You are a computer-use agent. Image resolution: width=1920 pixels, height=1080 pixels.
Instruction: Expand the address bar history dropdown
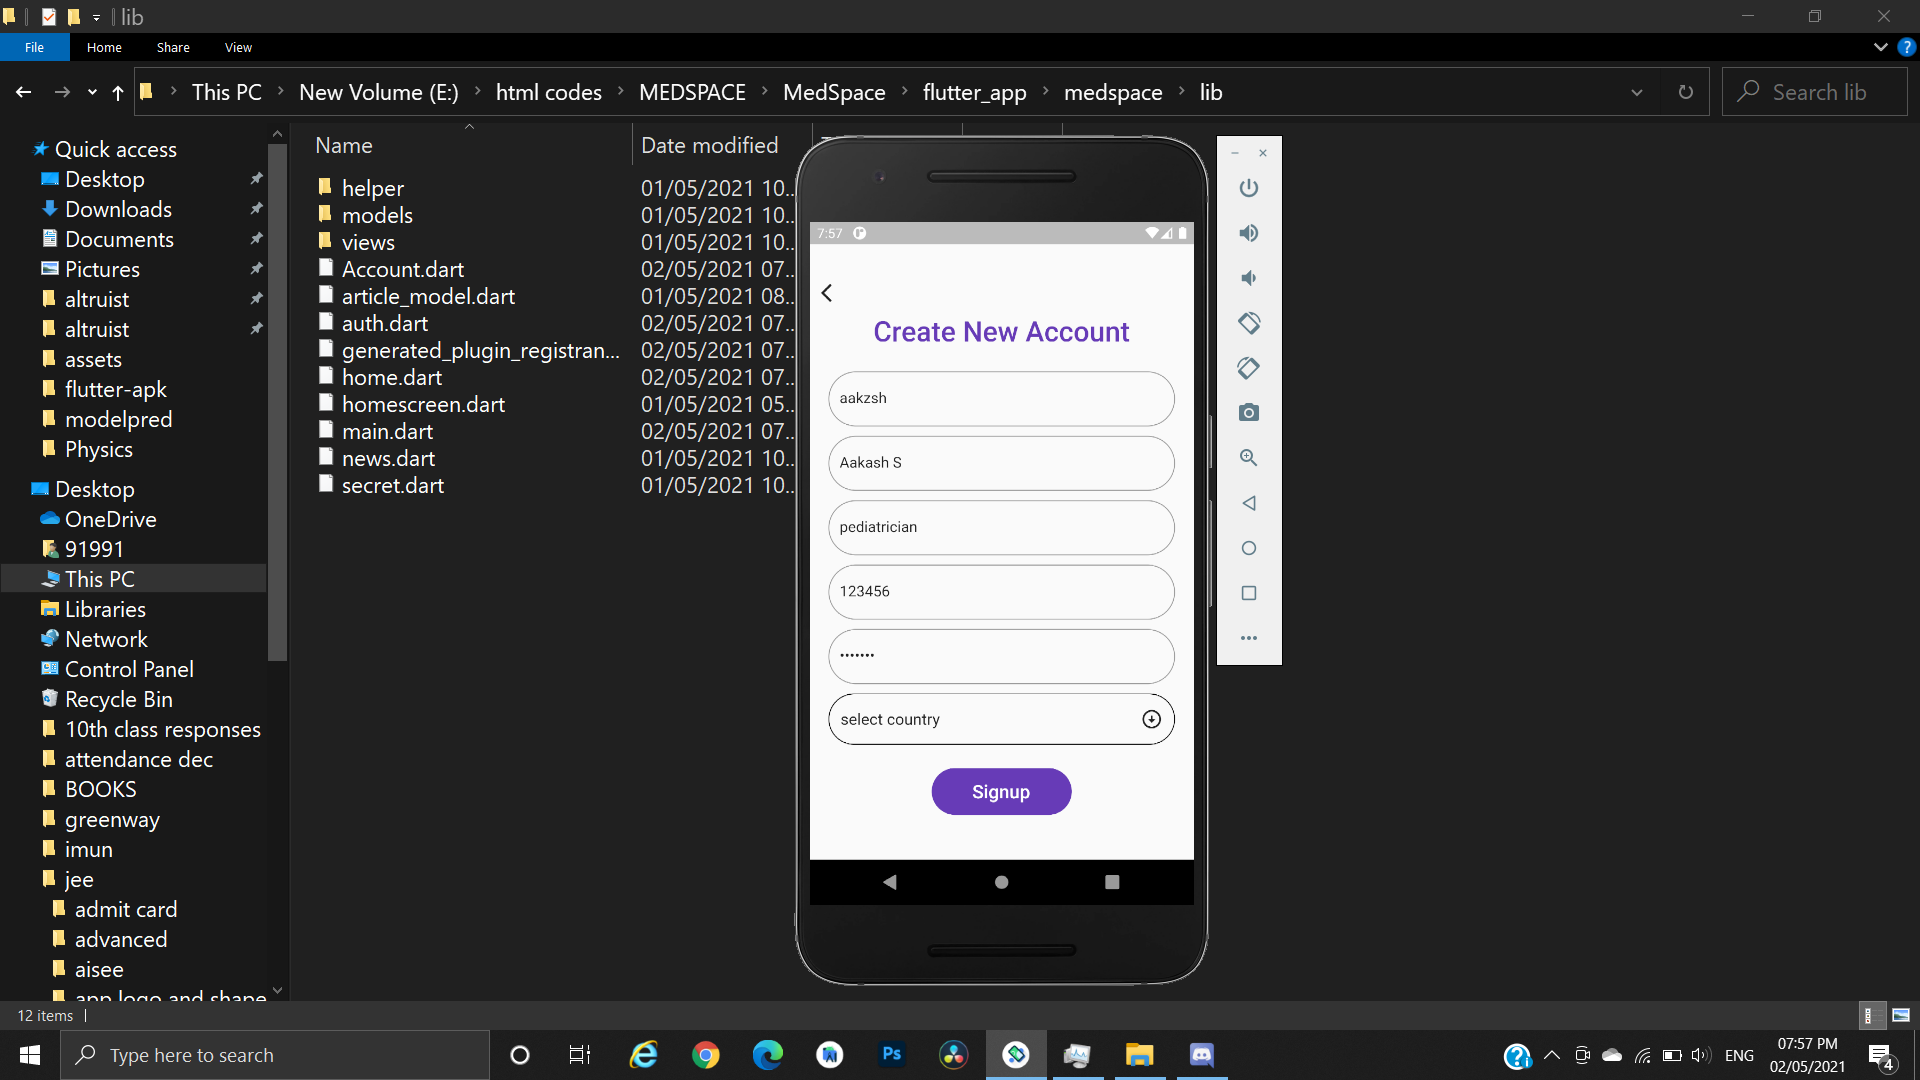pyautogui.click(x=1637, y=92)
